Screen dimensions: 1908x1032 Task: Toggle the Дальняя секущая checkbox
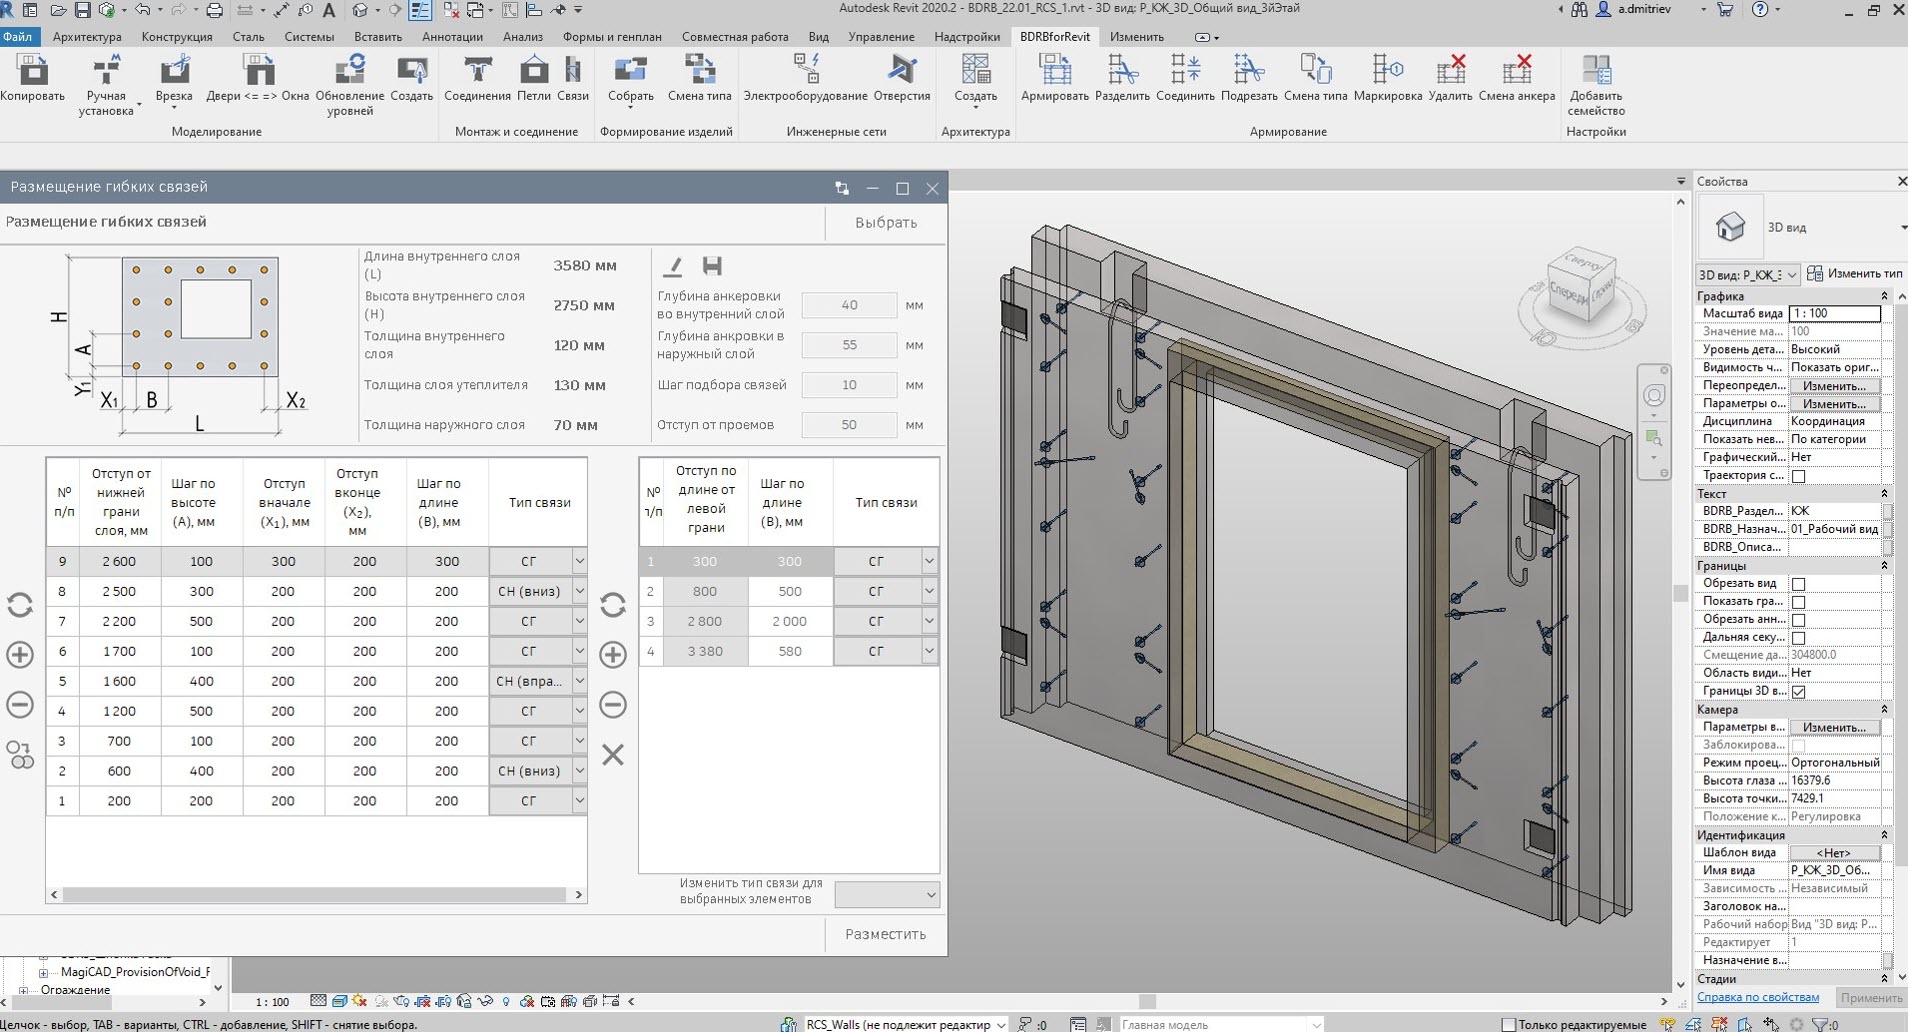pyautogui.click(x=1798, y=638)
